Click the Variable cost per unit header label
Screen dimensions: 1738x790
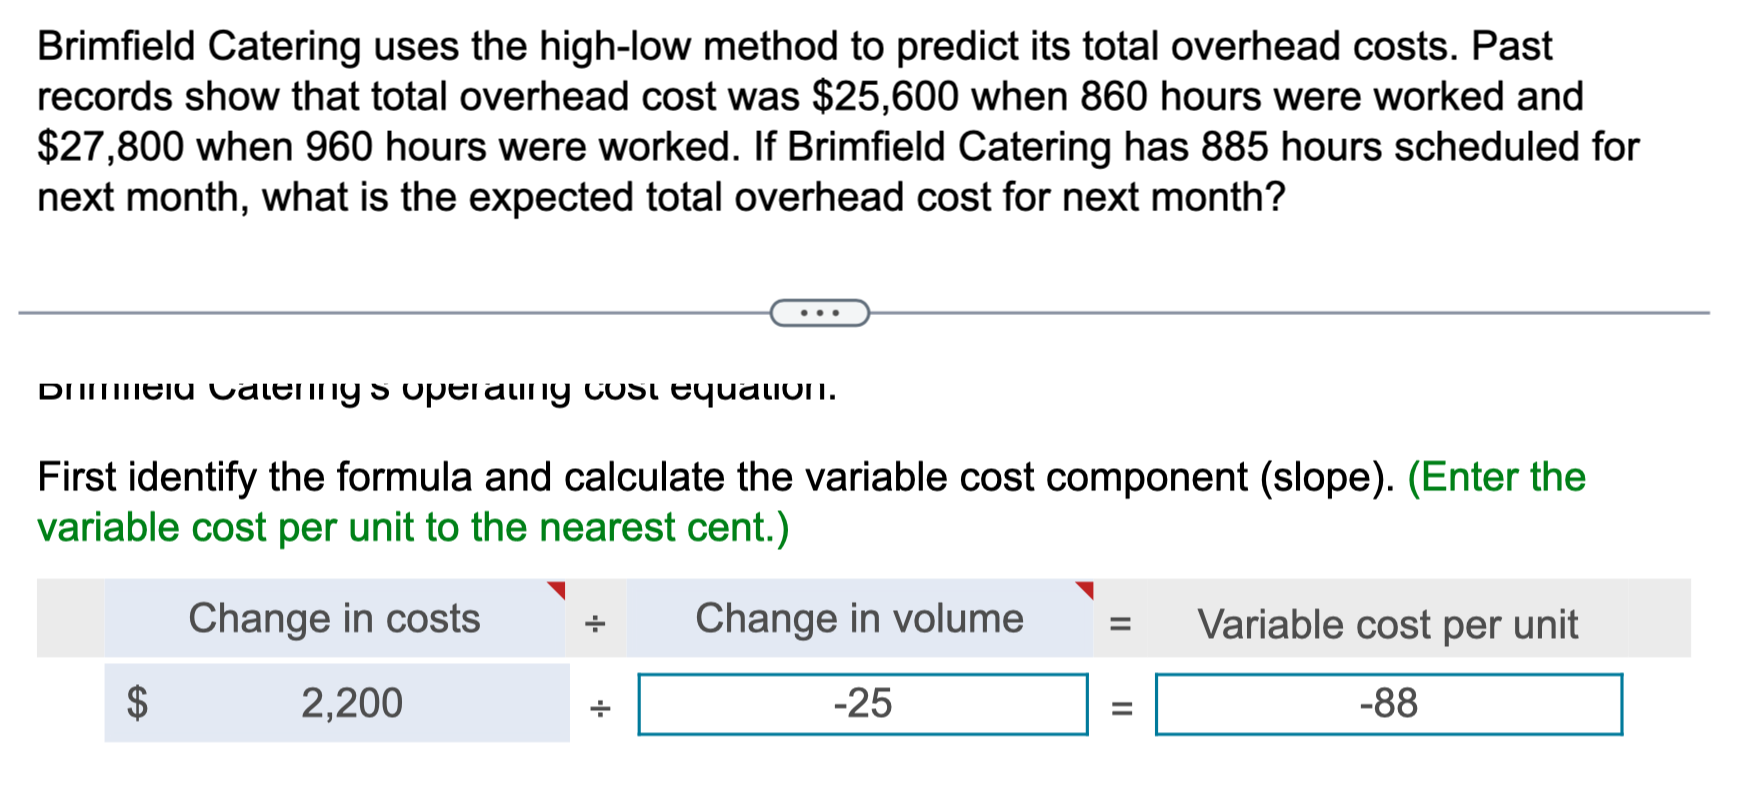tap(1388, 623)
